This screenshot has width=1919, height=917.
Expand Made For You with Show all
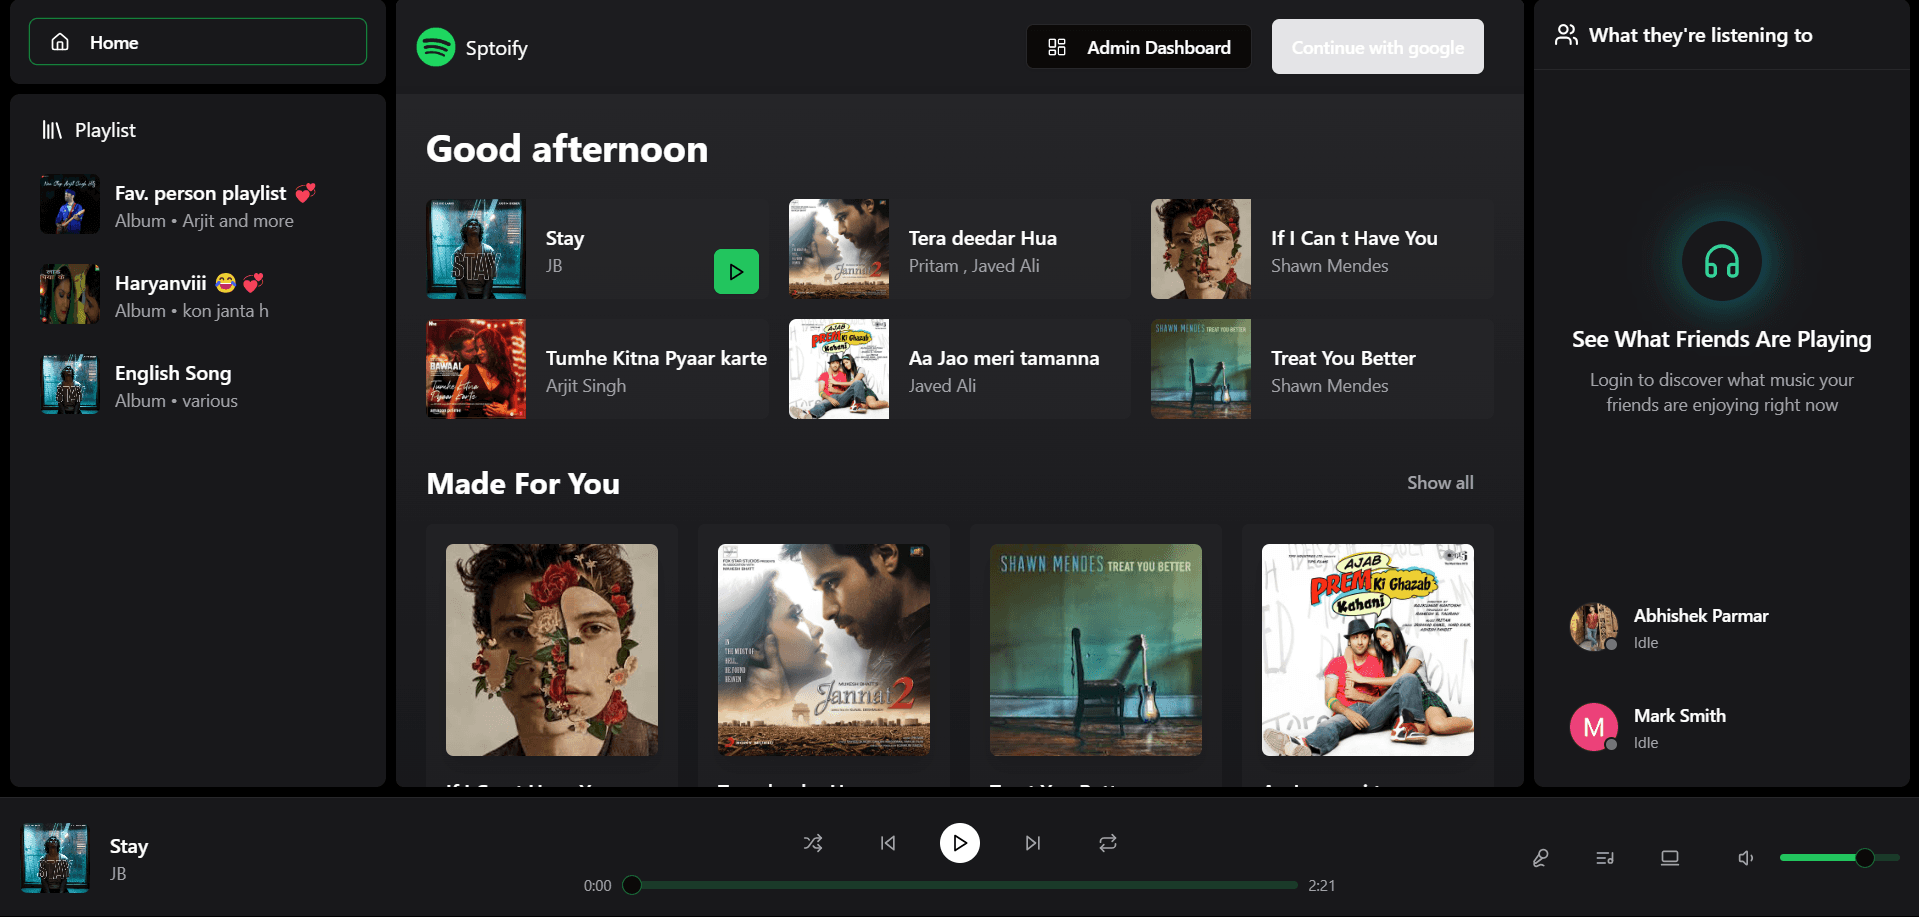(x=1440, y=482)
